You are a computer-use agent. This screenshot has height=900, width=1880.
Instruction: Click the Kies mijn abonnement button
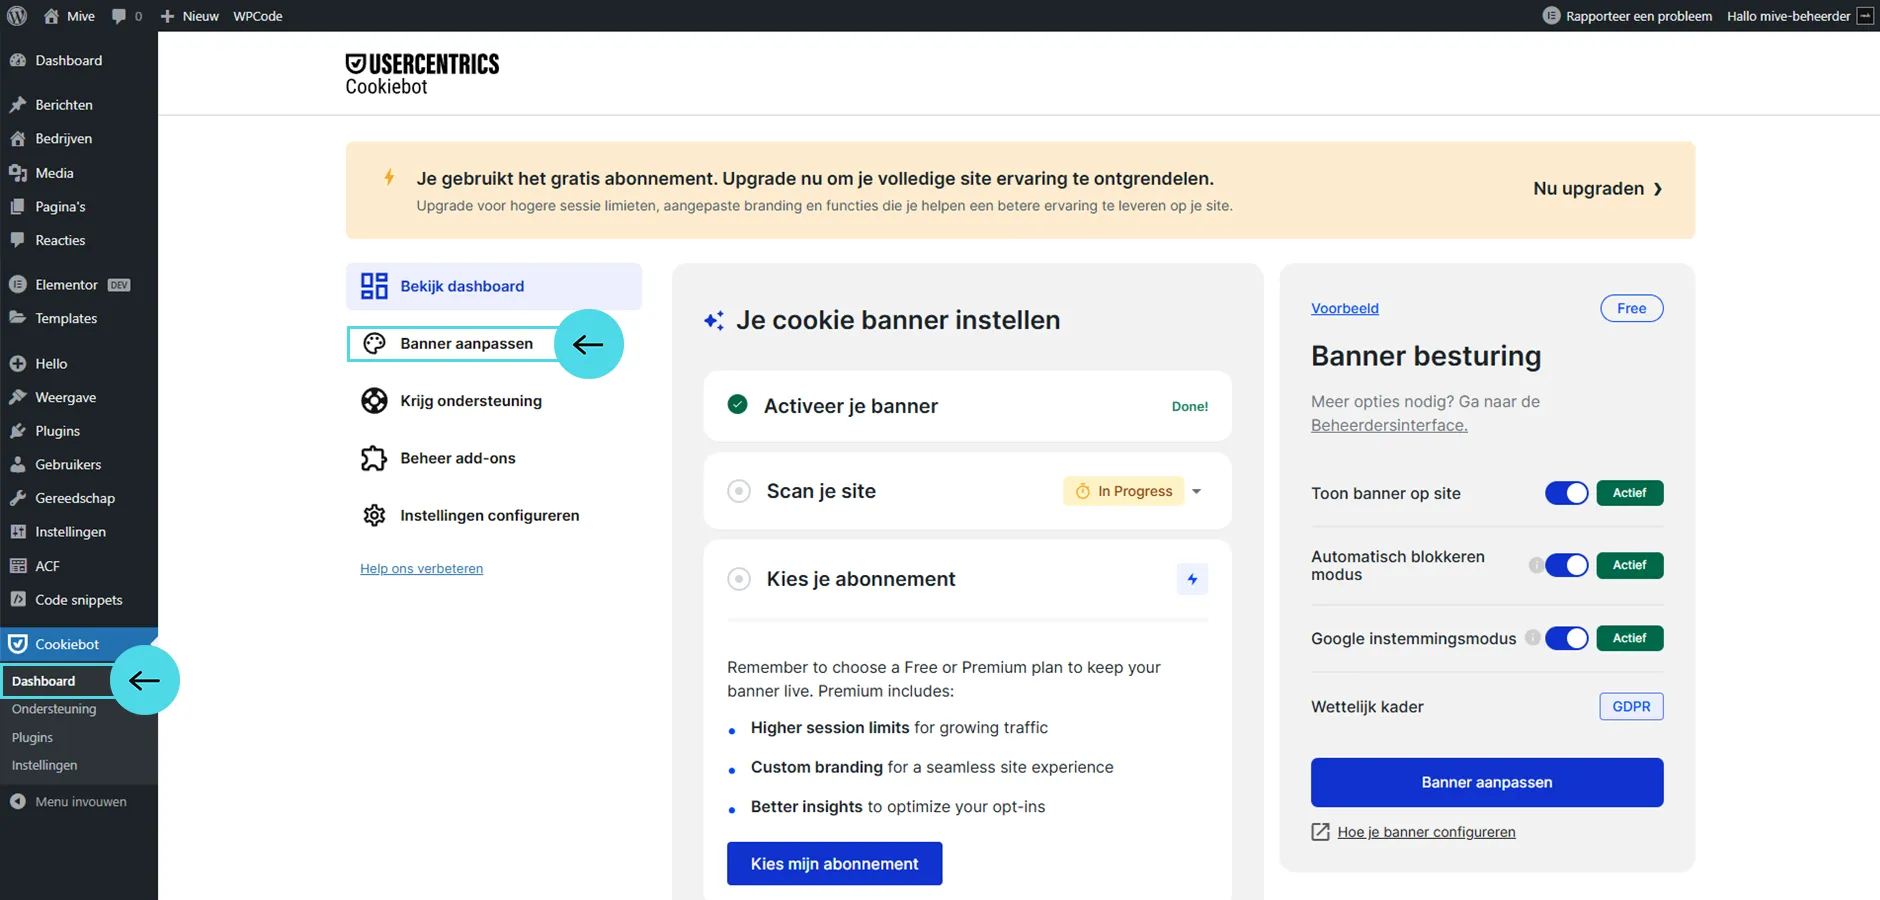pyautogui.click(x=834, y=864)
